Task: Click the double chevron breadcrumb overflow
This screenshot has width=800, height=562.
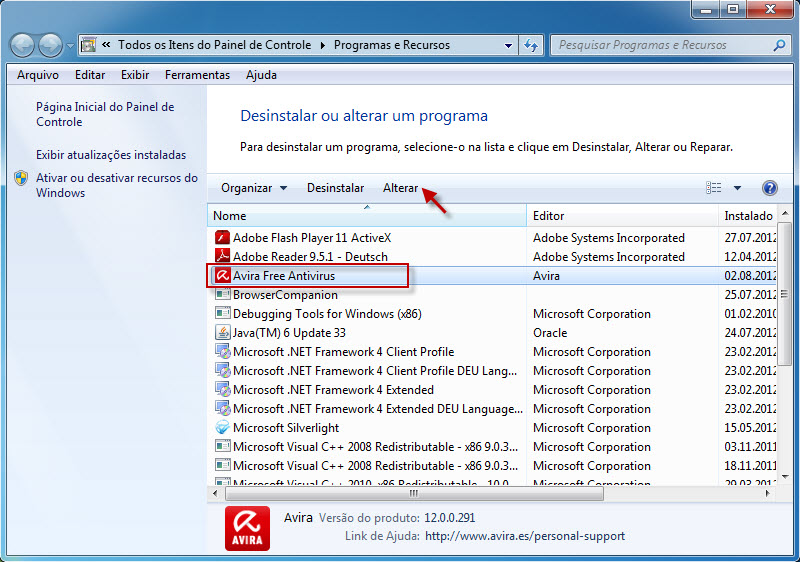Action: click(x=106, y=45)
